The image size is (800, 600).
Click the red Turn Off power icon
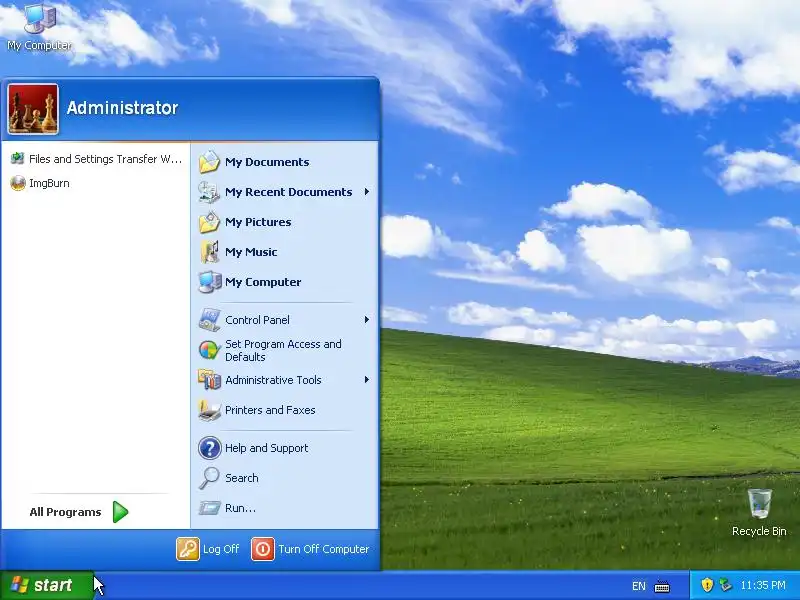click(263, 549)
